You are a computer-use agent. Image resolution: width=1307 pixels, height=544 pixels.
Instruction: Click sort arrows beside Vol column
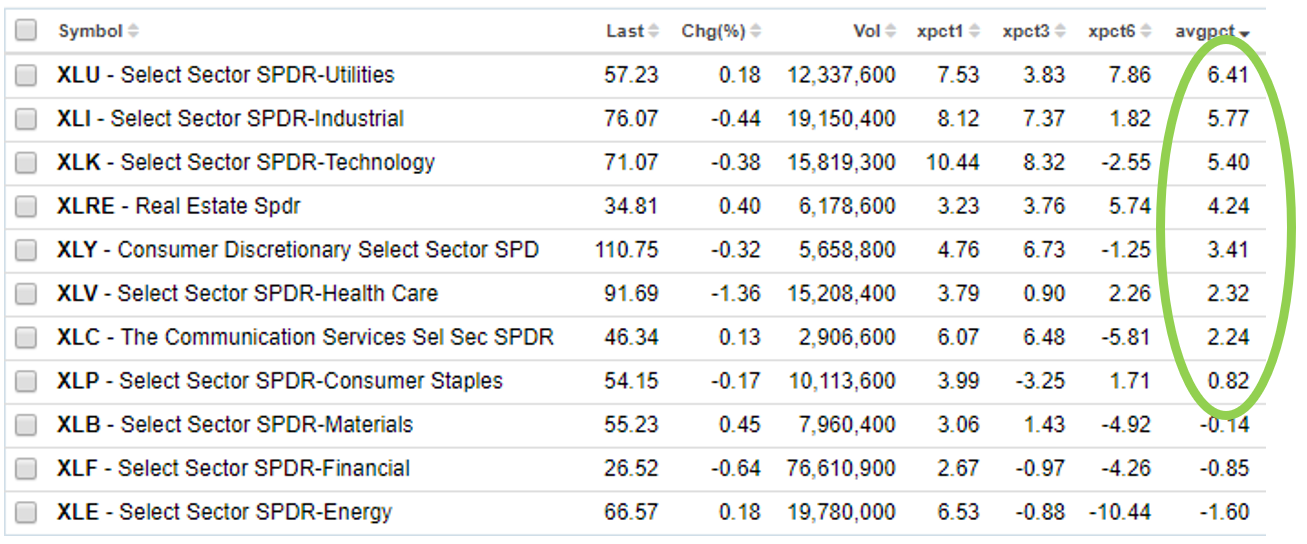tap(891, 32)
